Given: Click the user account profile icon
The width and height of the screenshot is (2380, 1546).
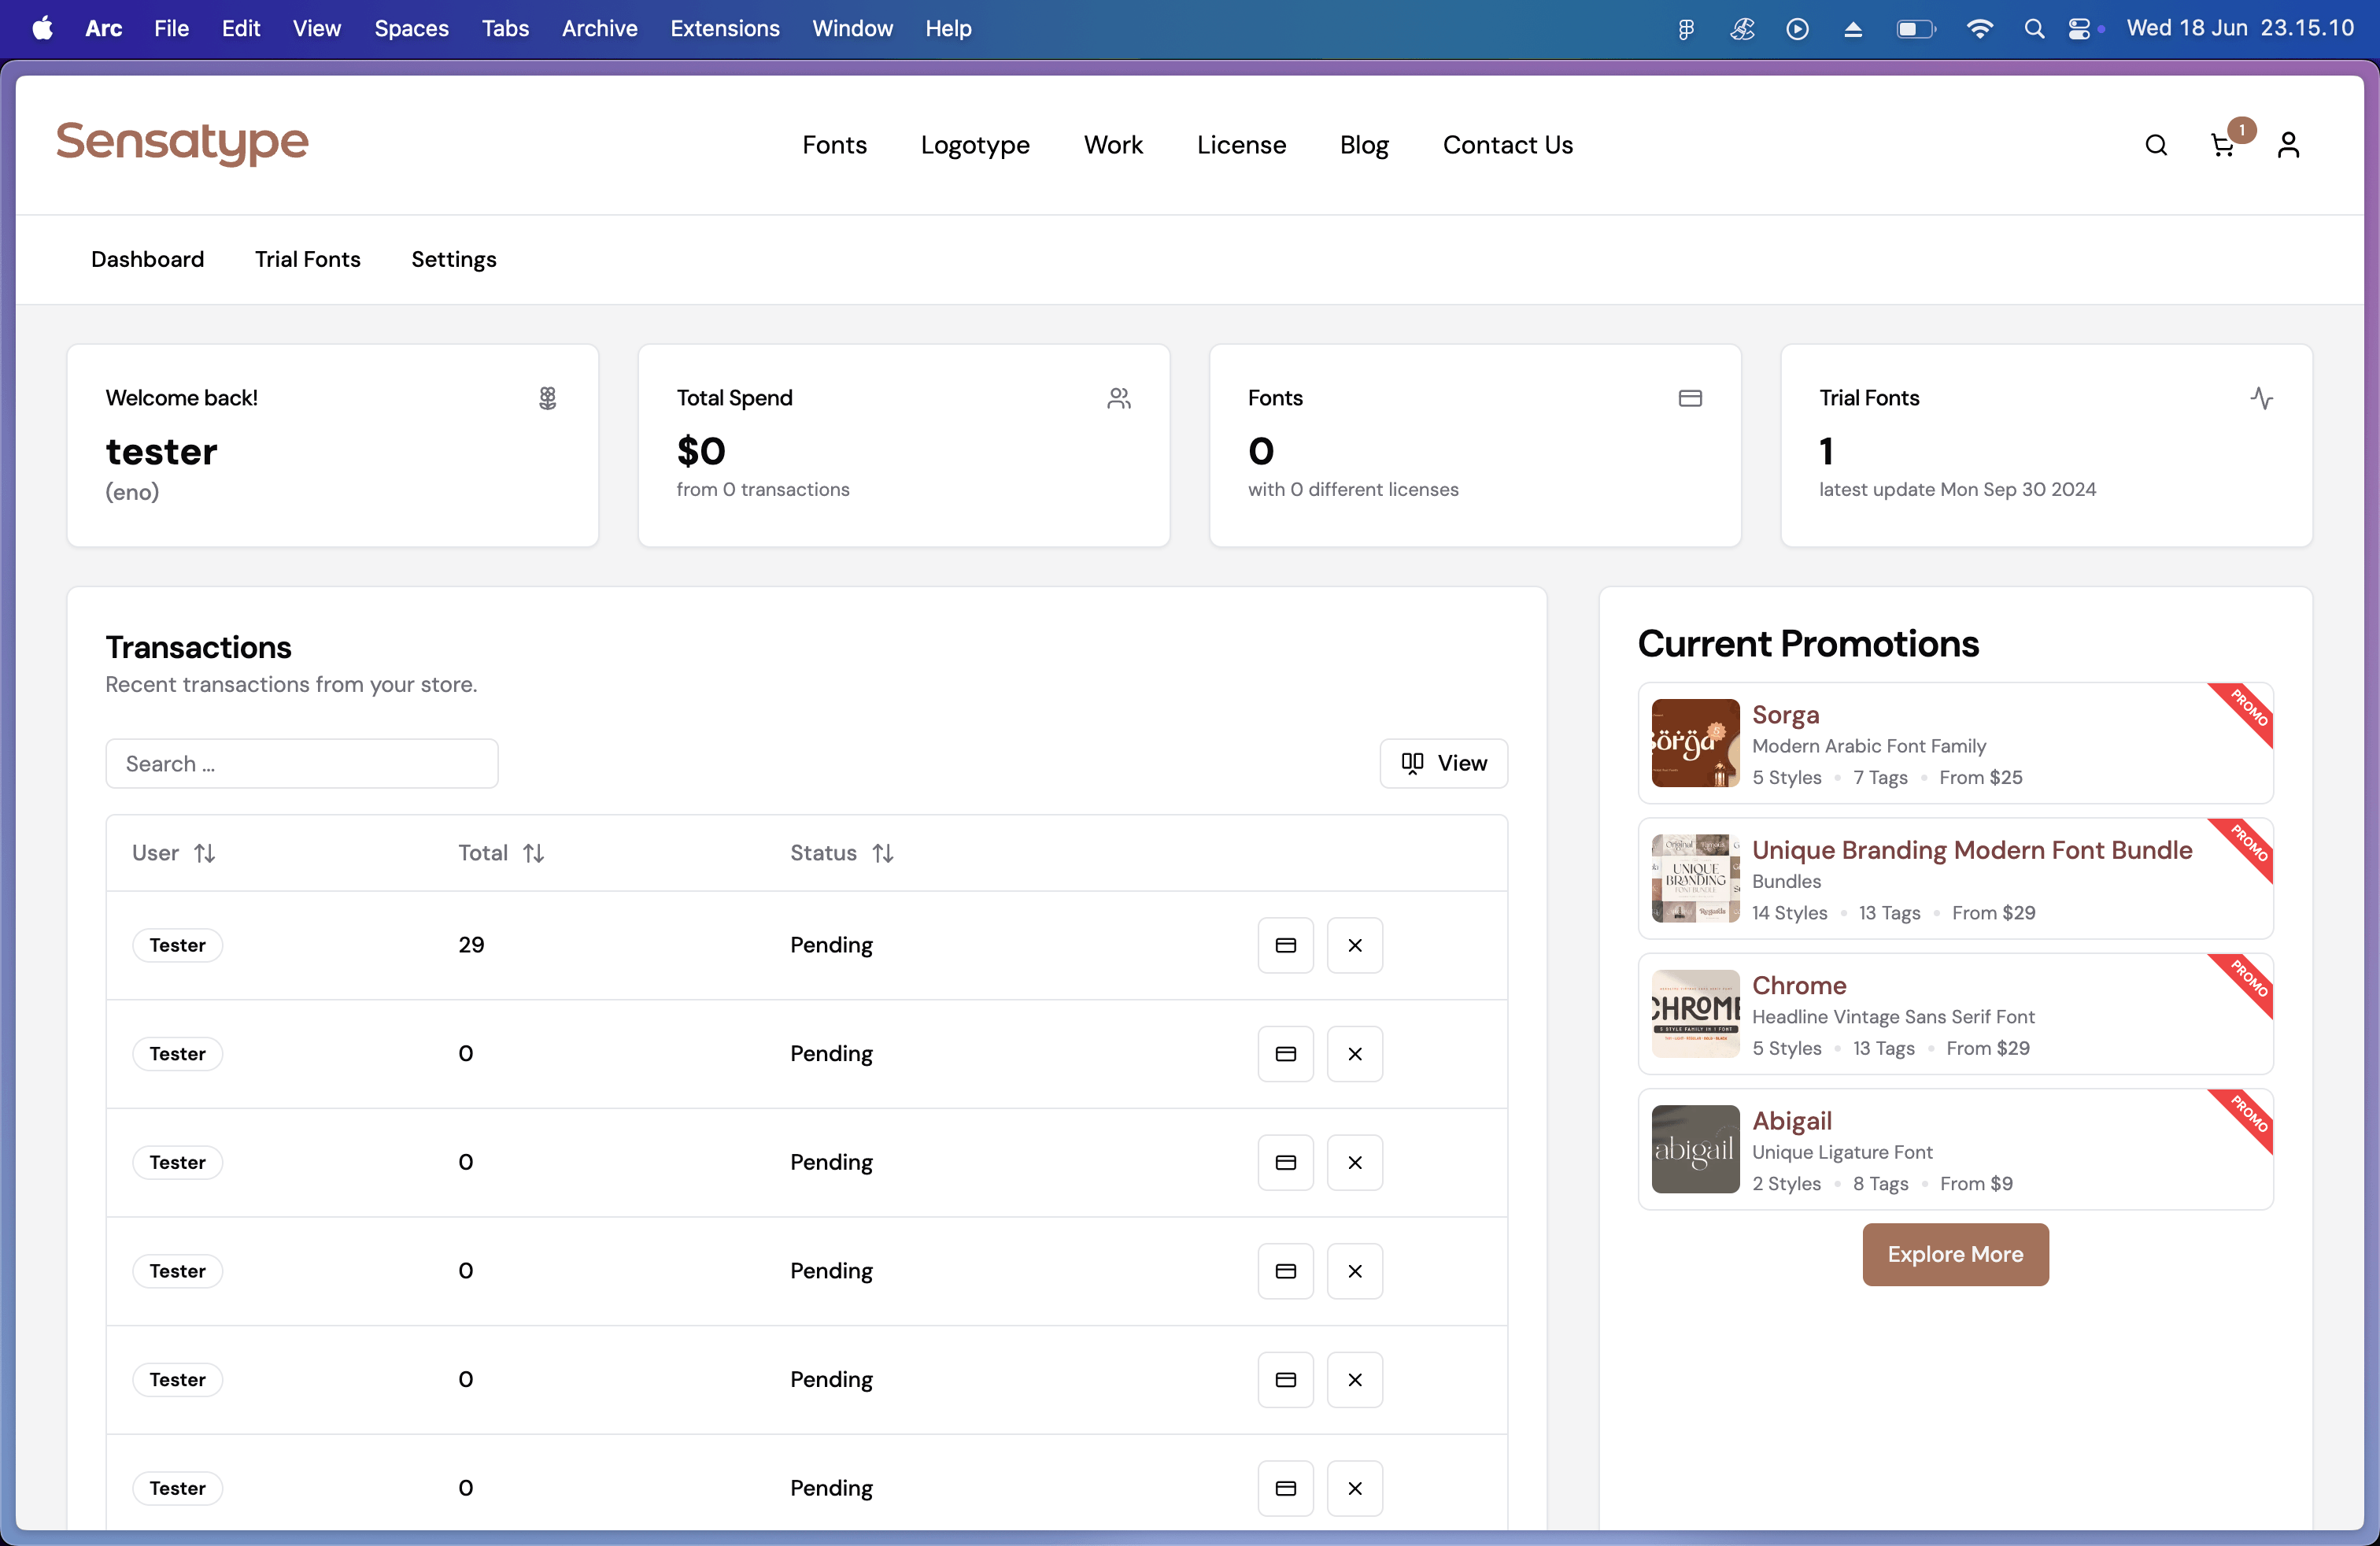Looking at the screenshot, I should click(2288, 145).
